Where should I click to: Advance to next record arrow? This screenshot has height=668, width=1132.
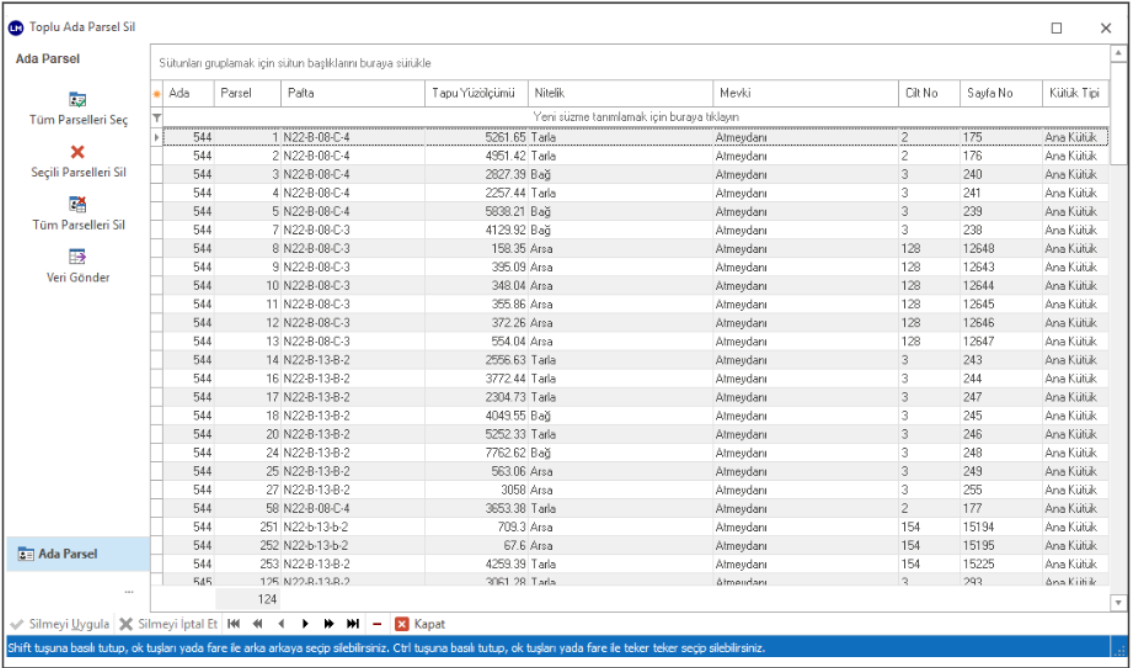305,624
